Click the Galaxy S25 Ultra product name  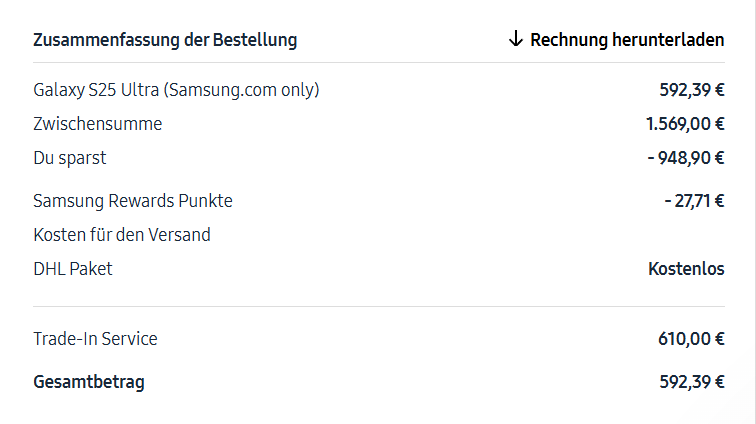(x=176, y=90)
